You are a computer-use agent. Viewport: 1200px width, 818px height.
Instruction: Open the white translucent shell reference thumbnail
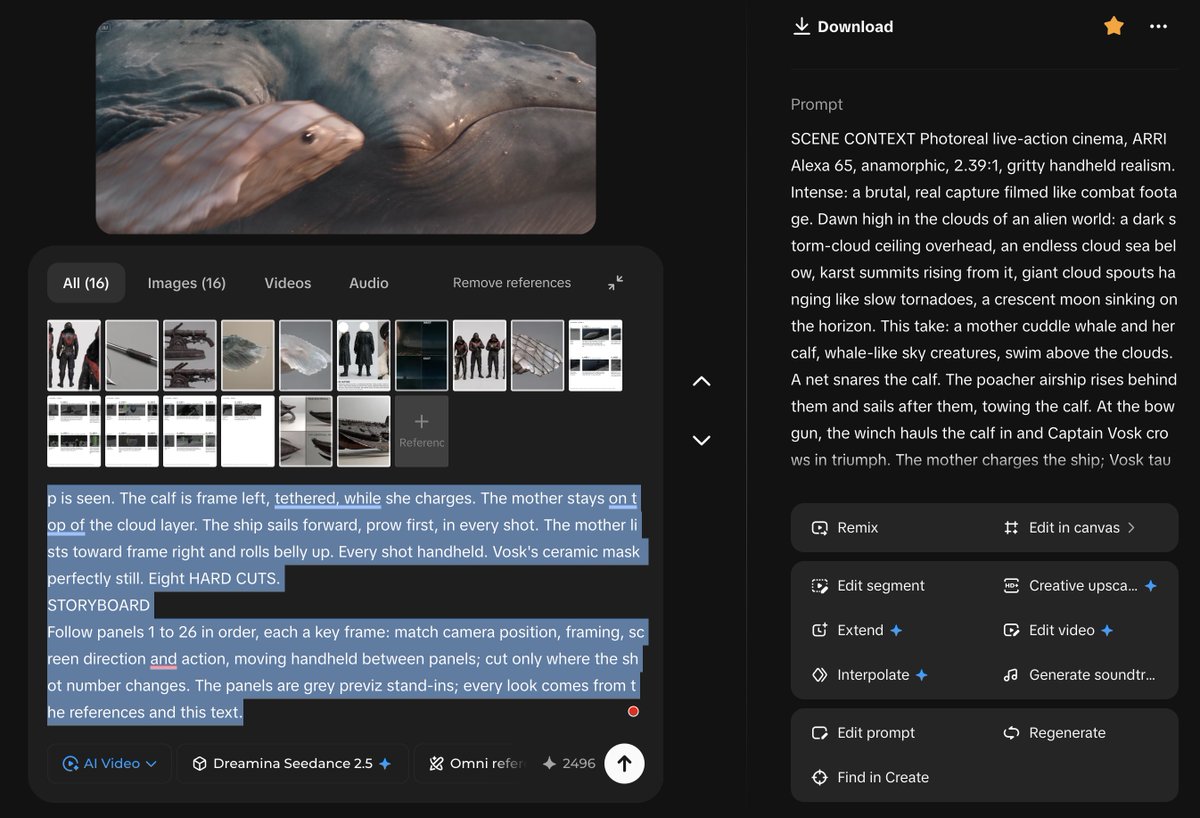[306, 355]
